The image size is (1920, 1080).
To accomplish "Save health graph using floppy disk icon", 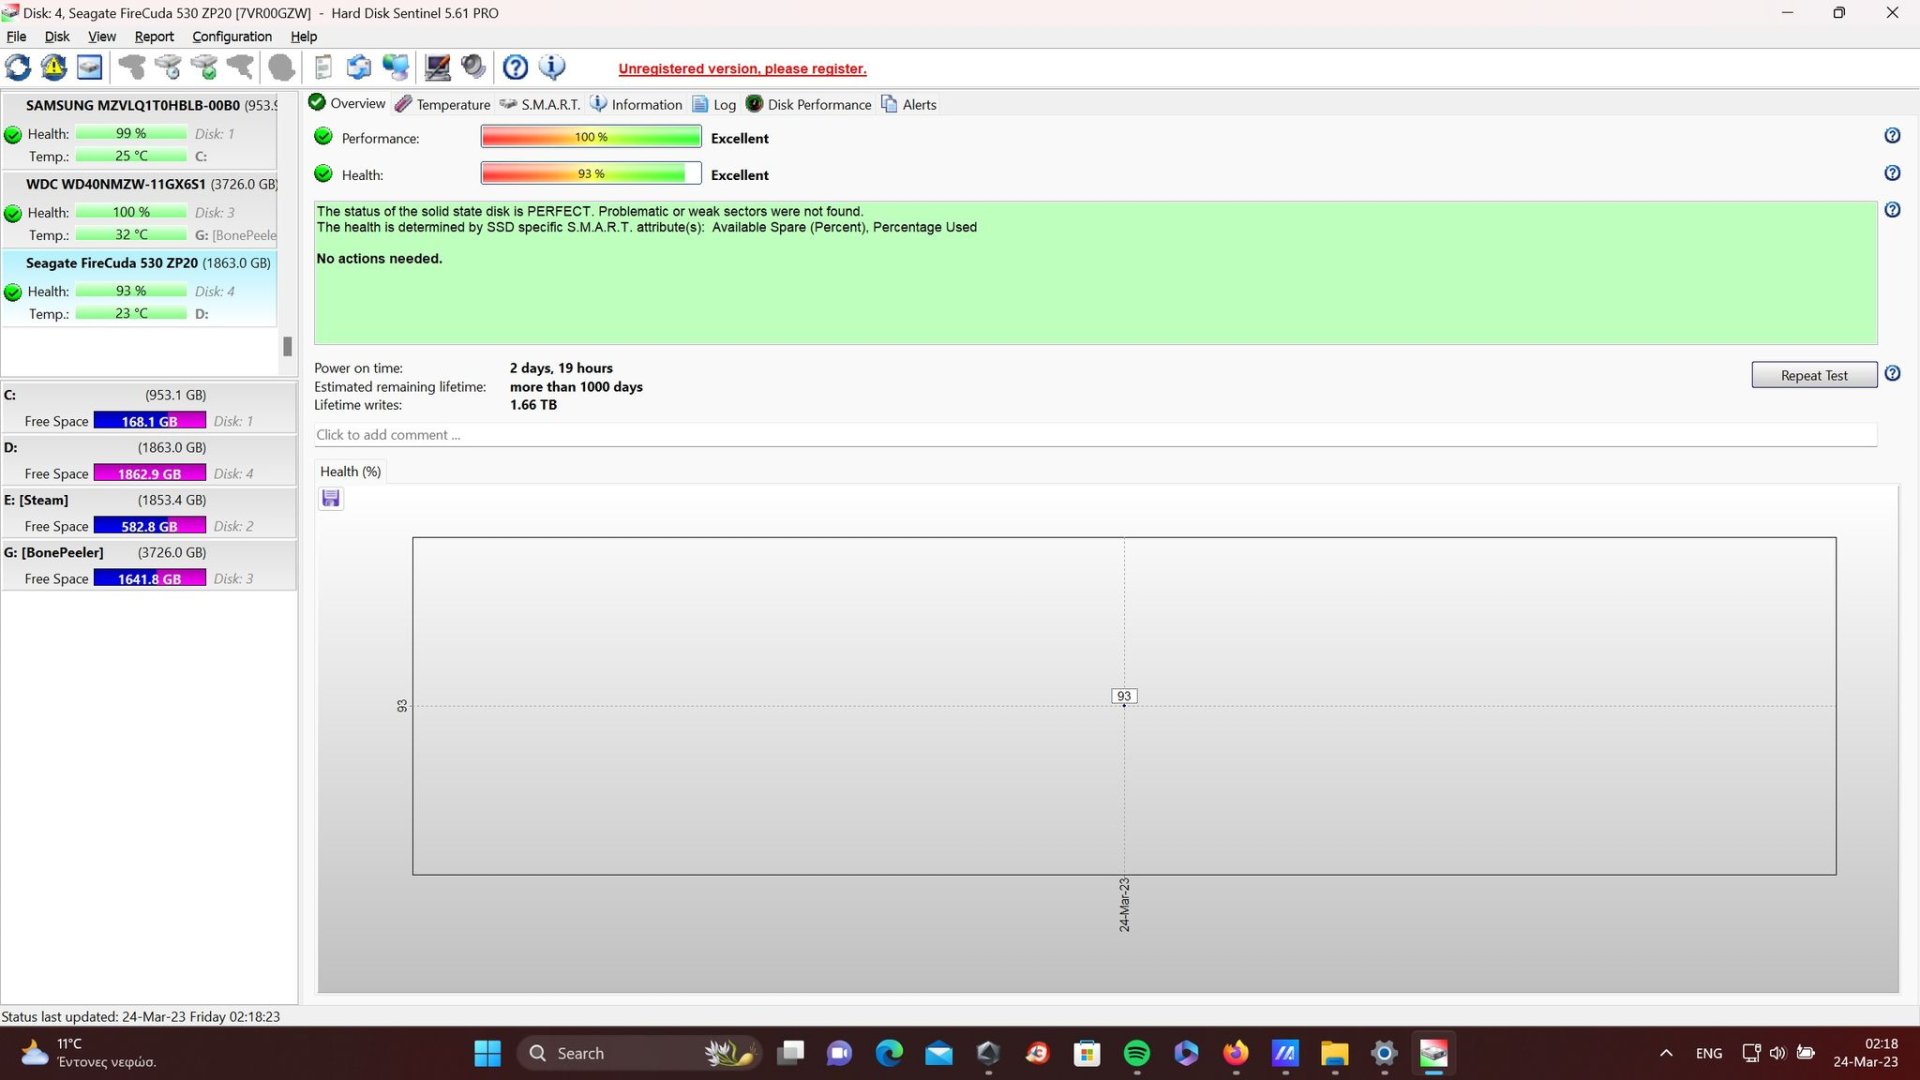I will tap(331, 499).
